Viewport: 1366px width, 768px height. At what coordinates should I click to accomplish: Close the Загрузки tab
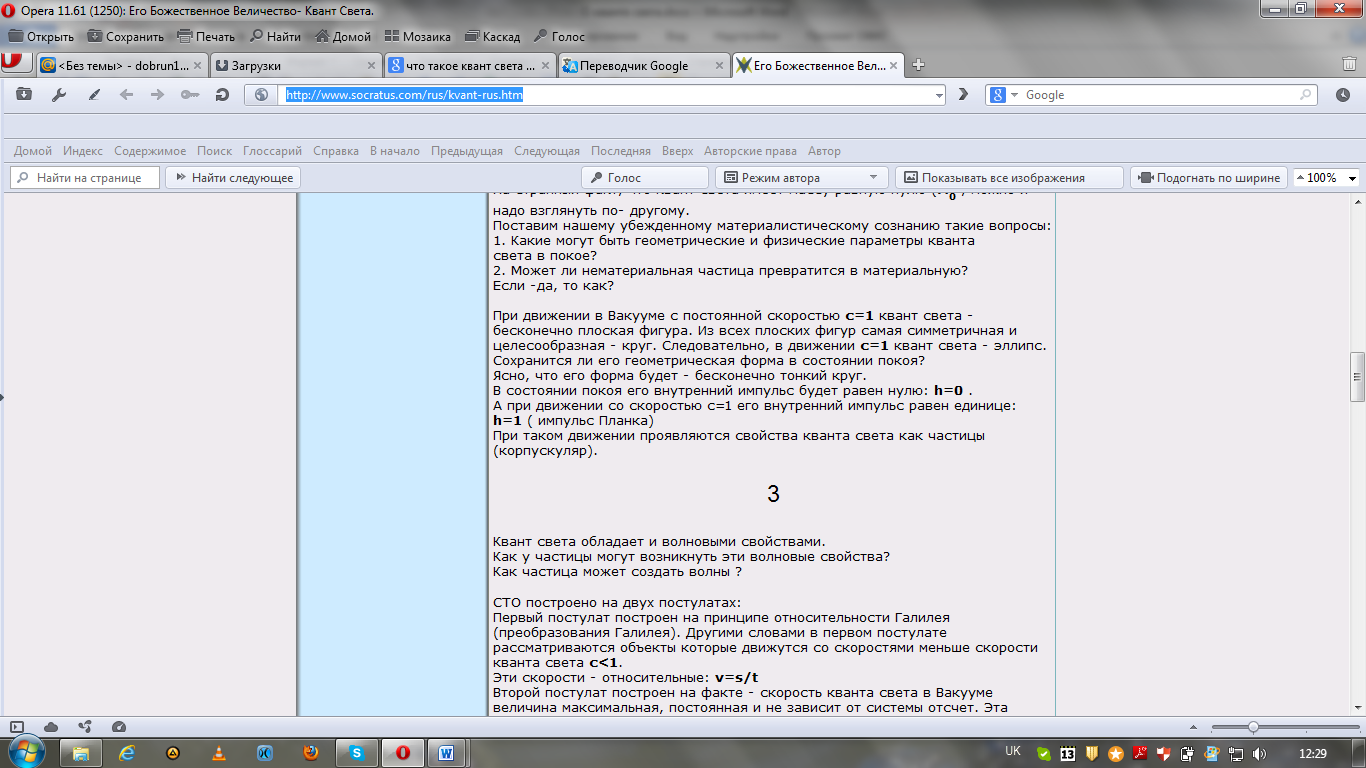[371, 65]
